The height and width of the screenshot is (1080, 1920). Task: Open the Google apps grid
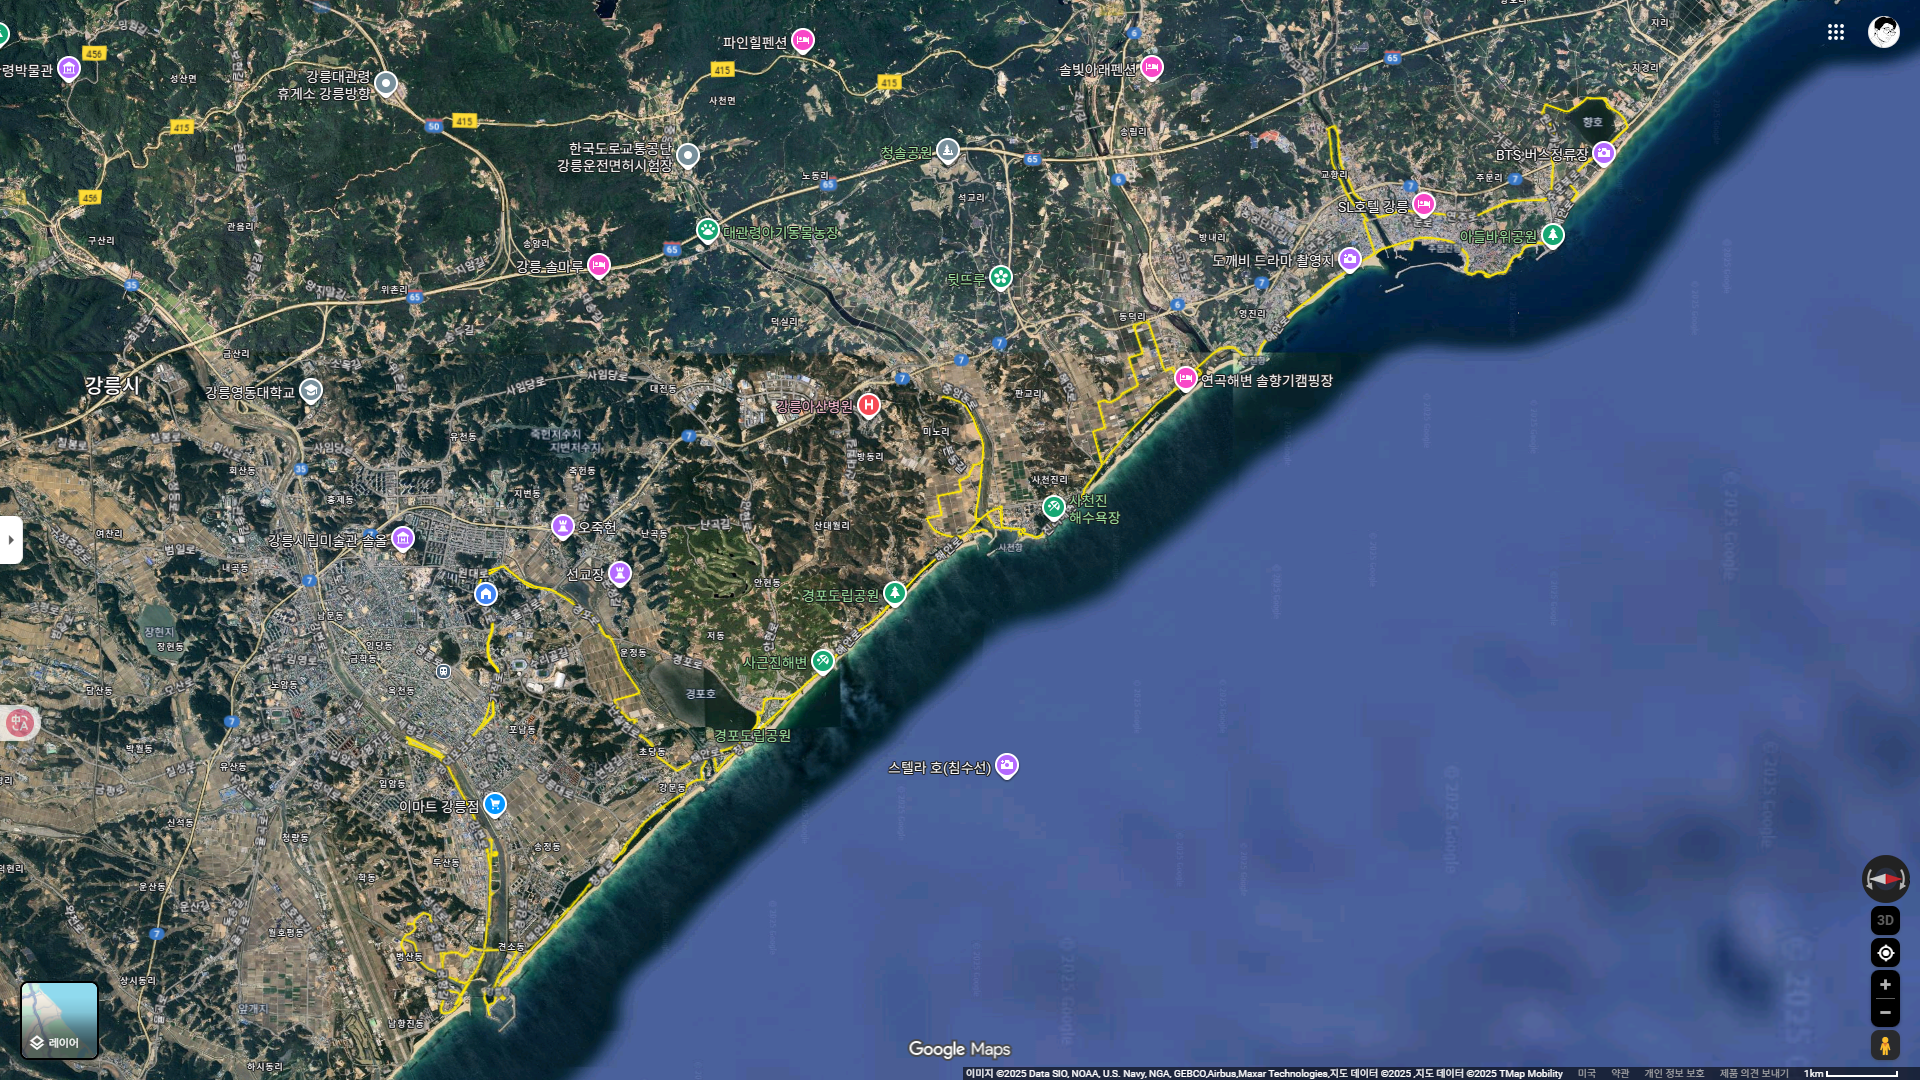(1836, 32)
